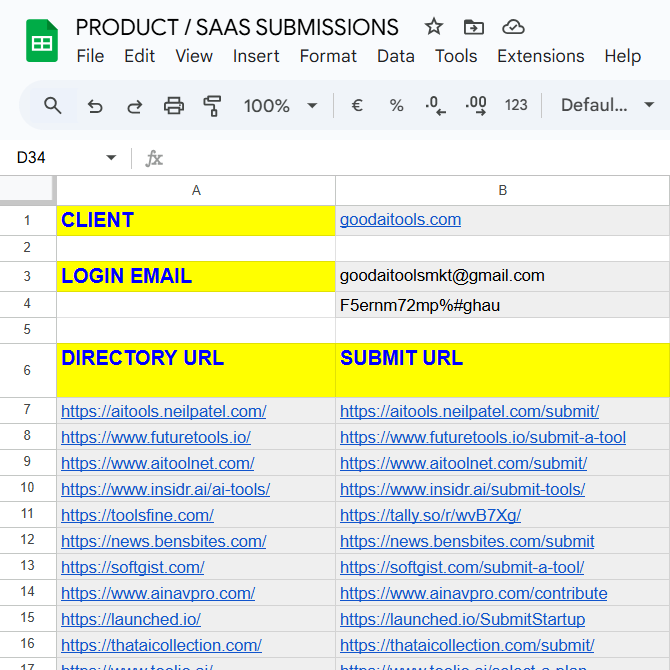The height and width of the screenshot is (670, 670).
Task: Redo the last action
Action: tap(135, 106)
